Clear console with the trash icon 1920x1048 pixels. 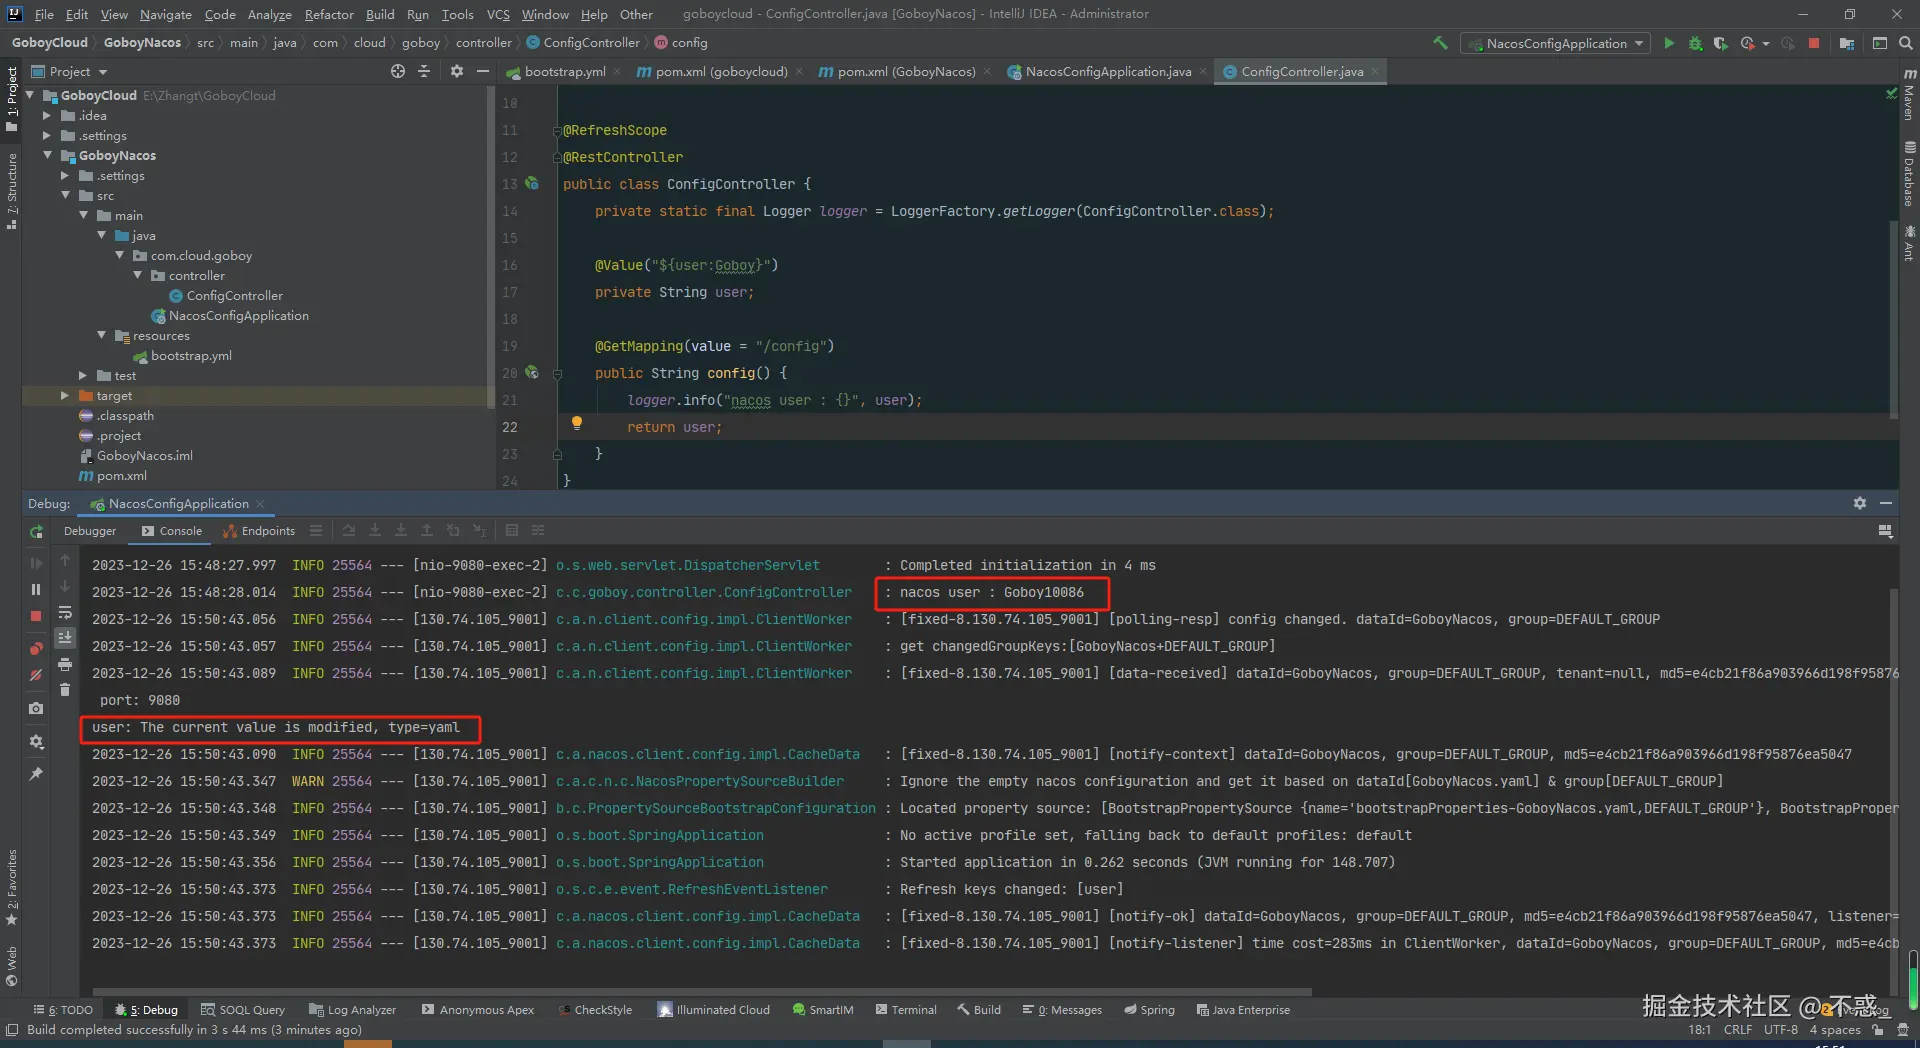coord(65,689)
